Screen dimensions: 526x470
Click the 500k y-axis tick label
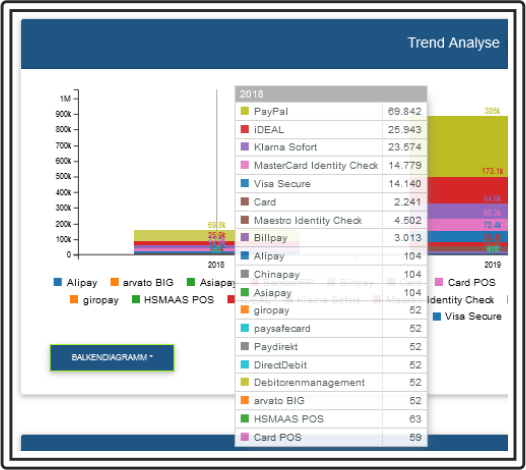[63, 176]
